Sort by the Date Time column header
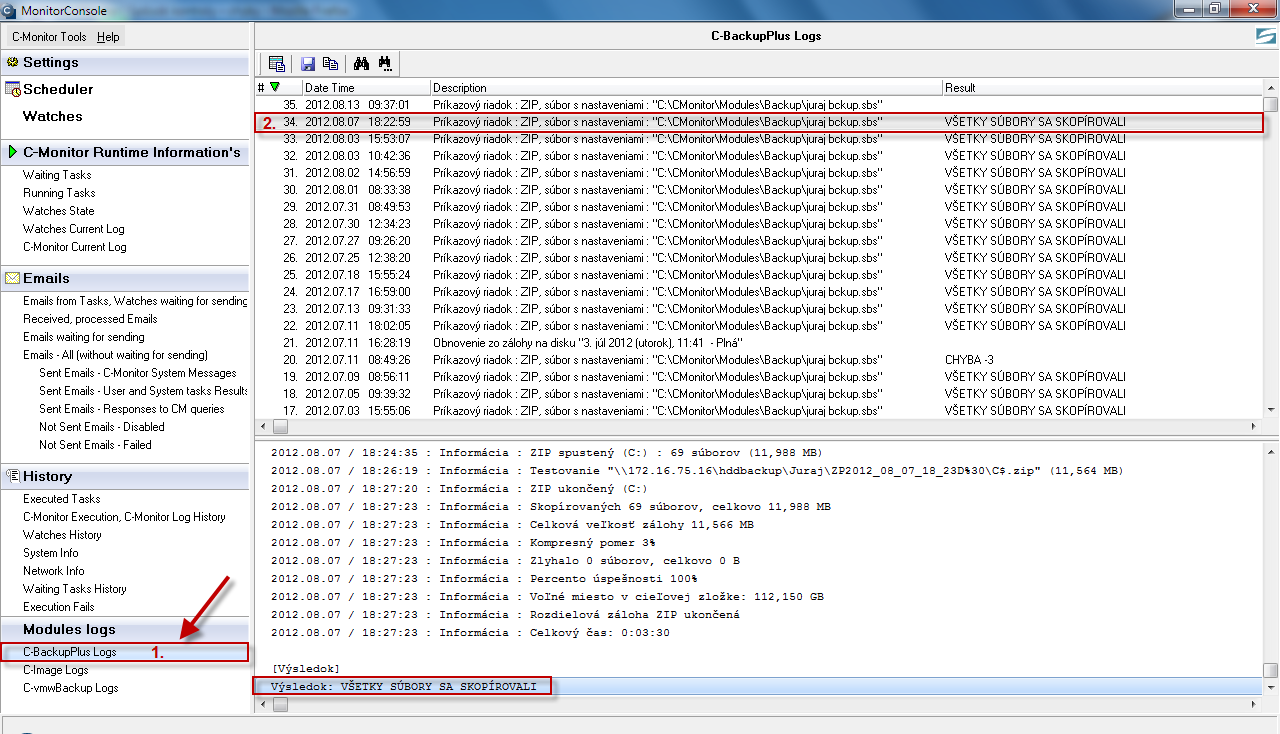Screen dimensions: 1280x734 tap(366, 88)
